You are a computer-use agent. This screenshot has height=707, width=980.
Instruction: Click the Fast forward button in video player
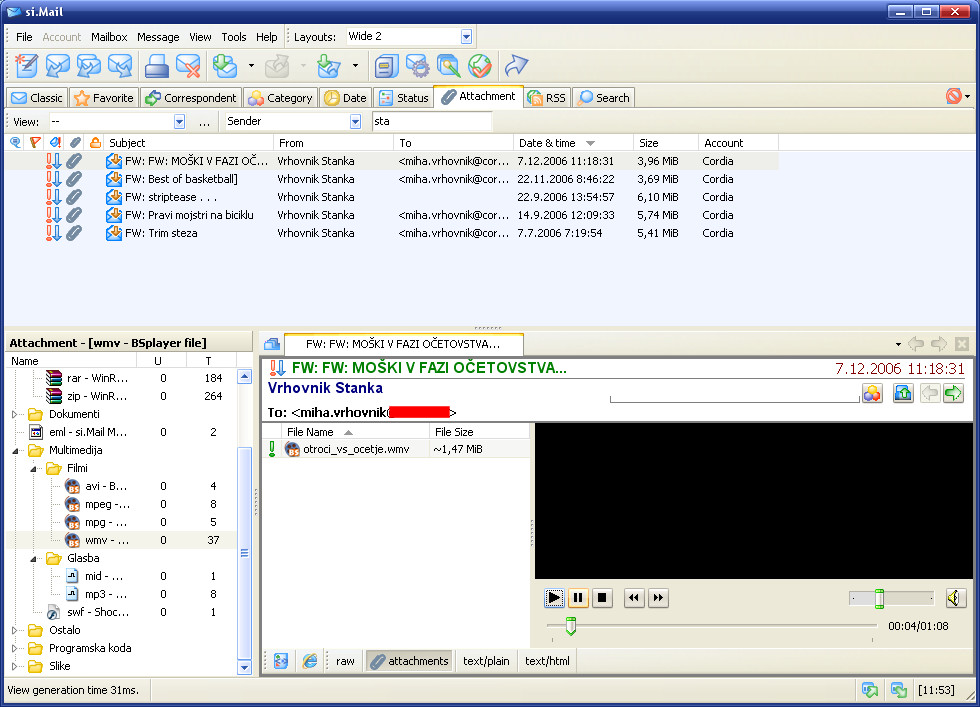658,598
